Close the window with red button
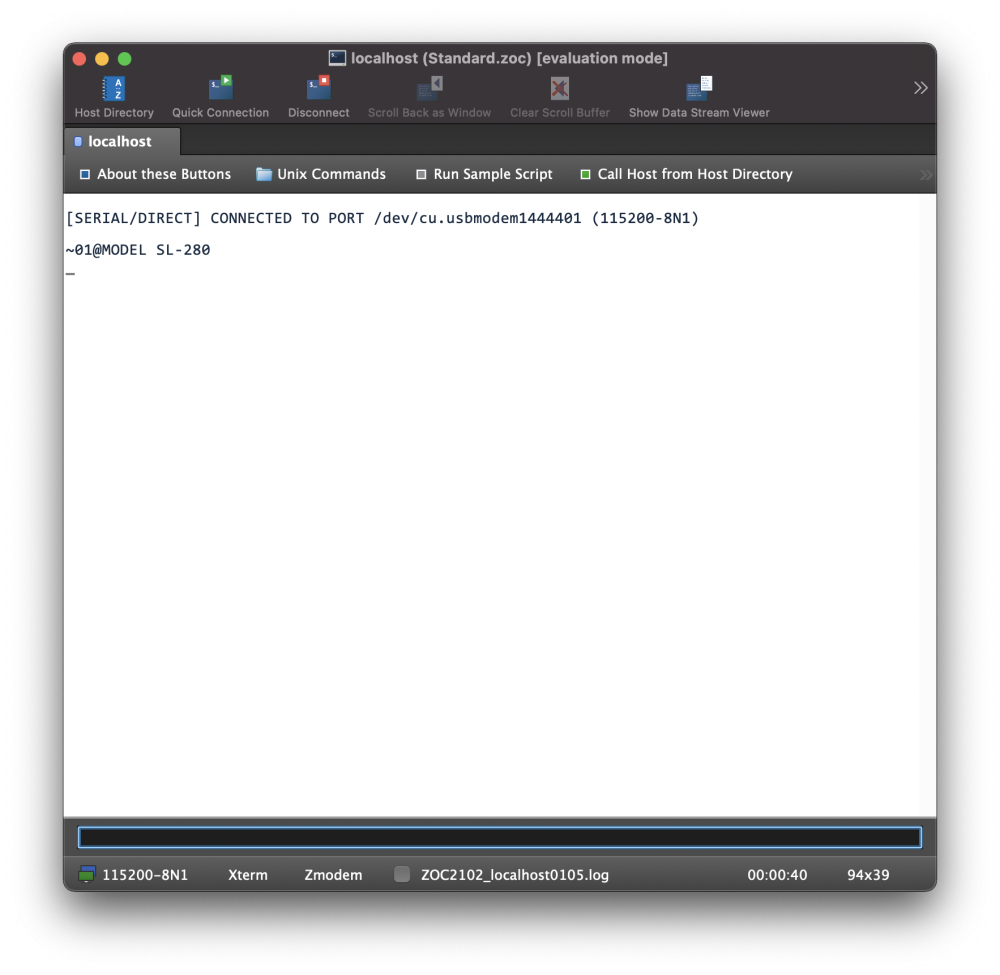The height and width of the screenshot is (975, 1000). [x=80, y=59]
